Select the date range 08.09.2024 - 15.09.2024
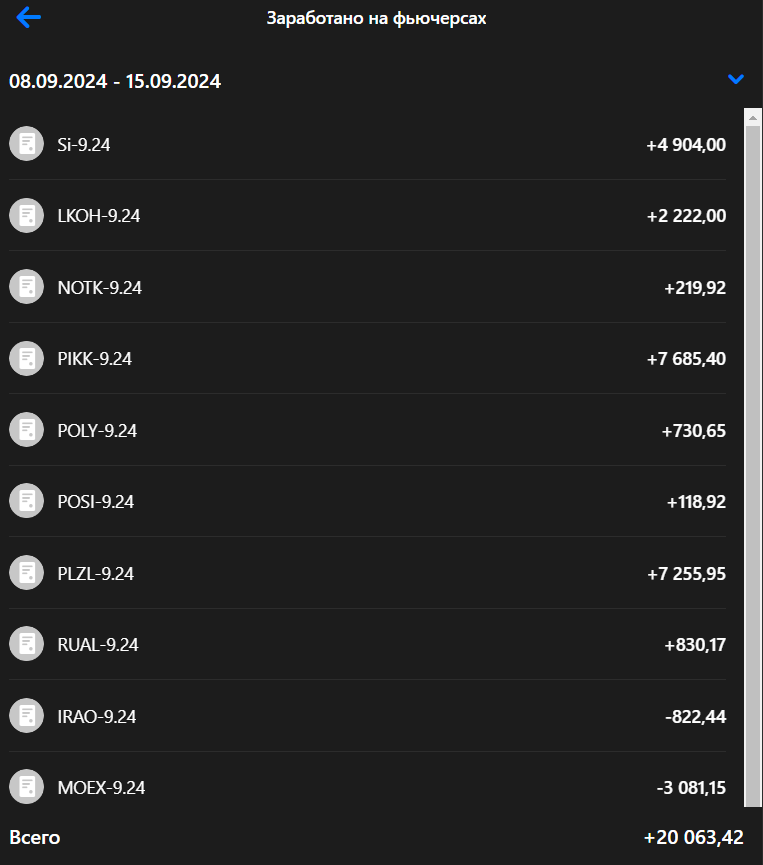This screenshot has height=865, width=763. (x=115, y=82)
